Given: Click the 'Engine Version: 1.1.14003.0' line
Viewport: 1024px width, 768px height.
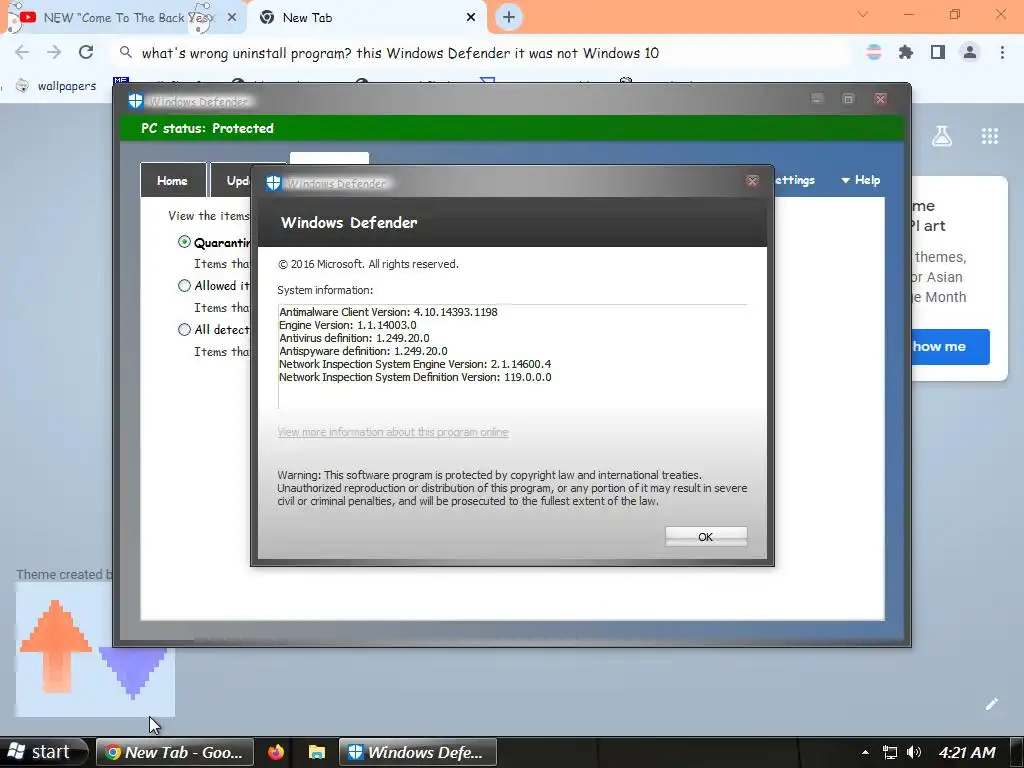Looking at the screenshot, I should tap(347, 325).
